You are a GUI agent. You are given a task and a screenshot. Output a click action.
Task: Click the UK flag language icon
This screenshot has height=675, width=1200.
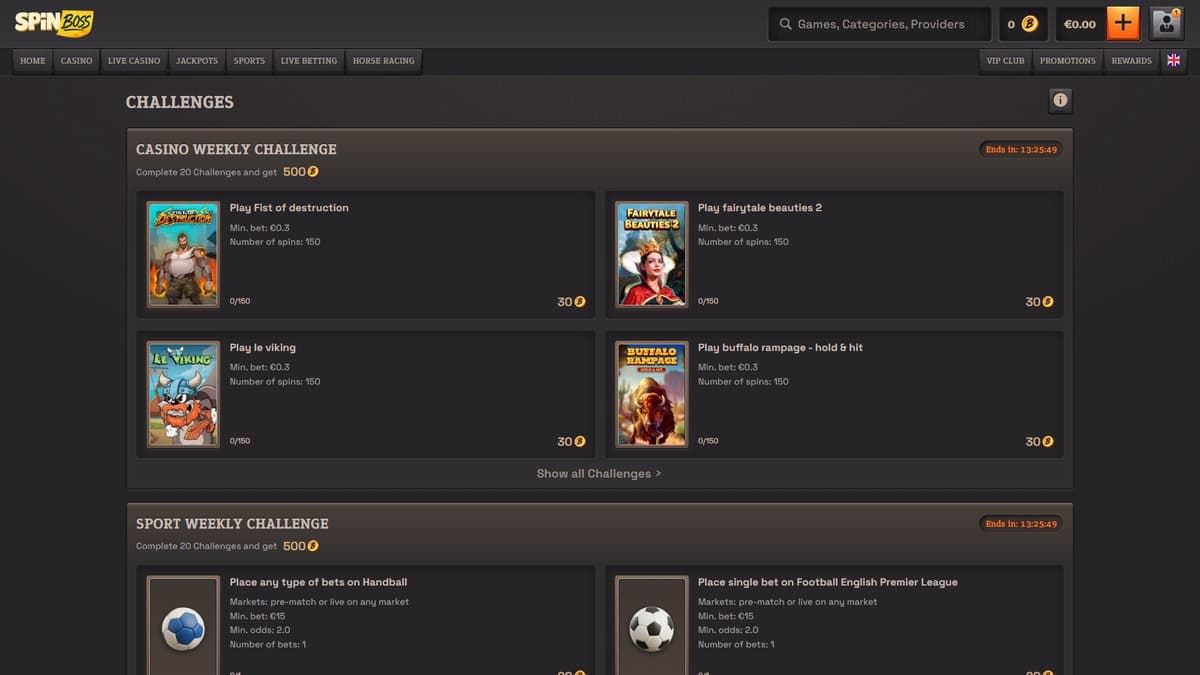click(x=1173, y=60)
